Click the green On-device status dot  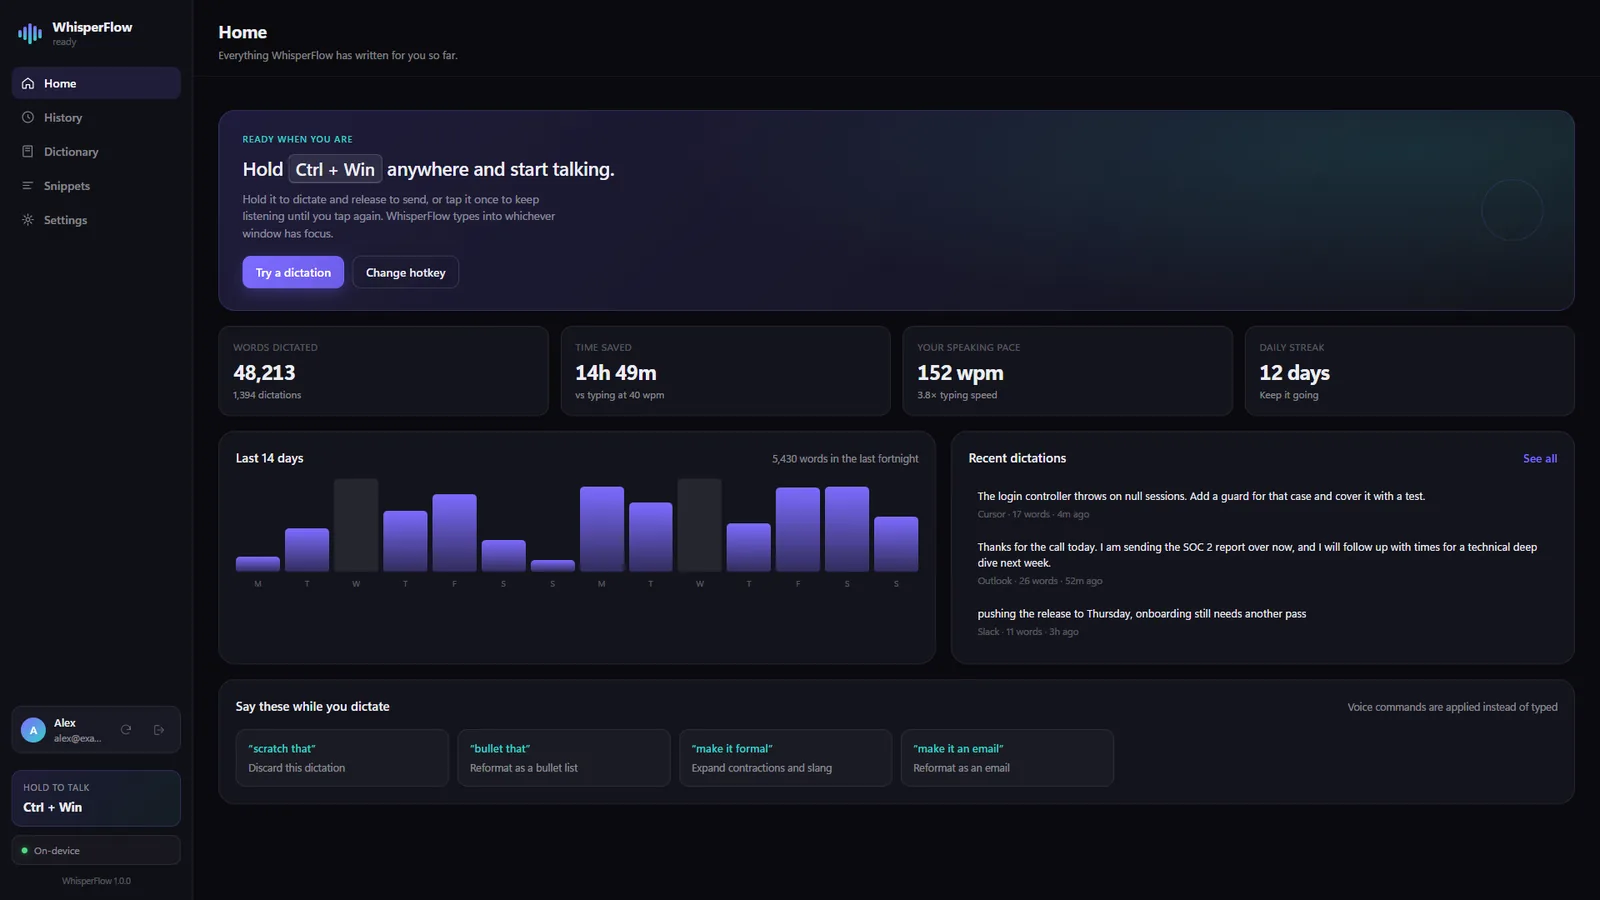(25, 851)
